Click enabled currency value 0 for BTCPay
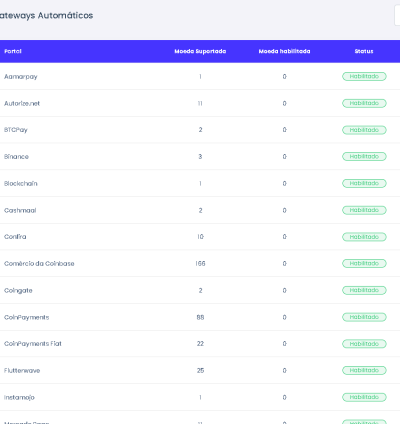Viewport: 400px width, 424px height. [284, 130]
